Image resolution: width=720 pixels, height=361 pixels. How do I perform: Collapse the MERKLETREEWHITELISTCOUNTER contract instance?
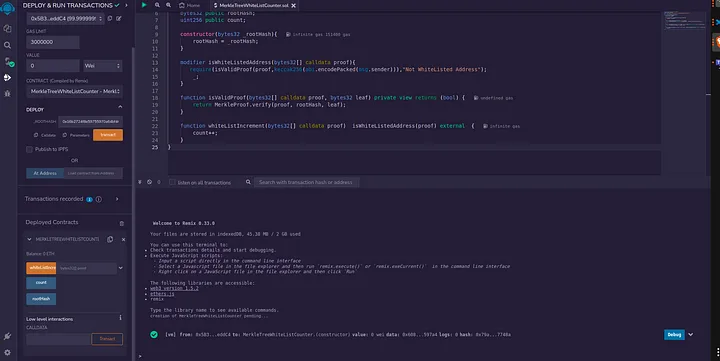click(x=29, y=239)
